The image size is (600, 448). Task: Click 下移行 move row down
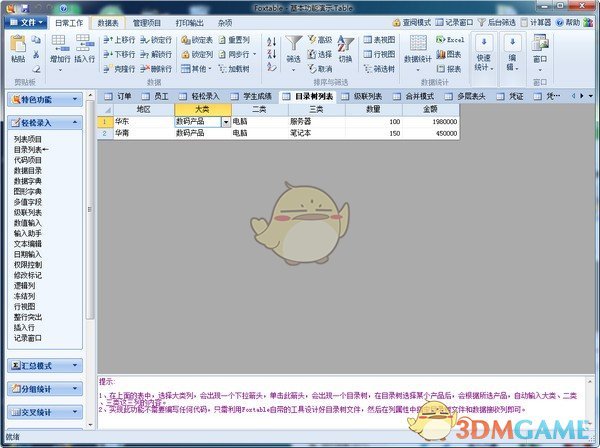[x=119, y=54]
